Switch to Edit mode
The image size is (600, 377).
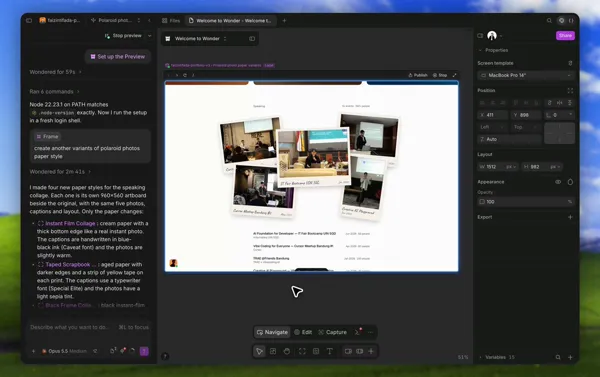click(303, 332)
